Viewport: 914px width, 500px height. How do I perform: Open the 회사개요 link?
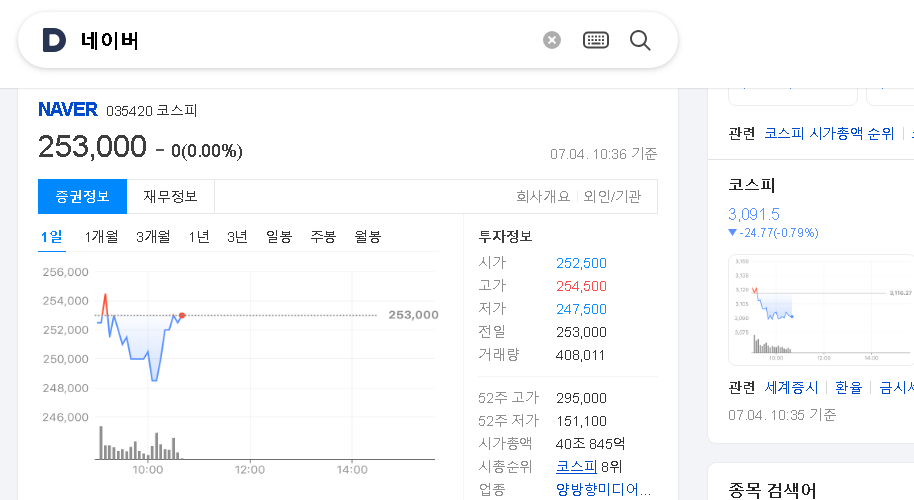(543, 196)
